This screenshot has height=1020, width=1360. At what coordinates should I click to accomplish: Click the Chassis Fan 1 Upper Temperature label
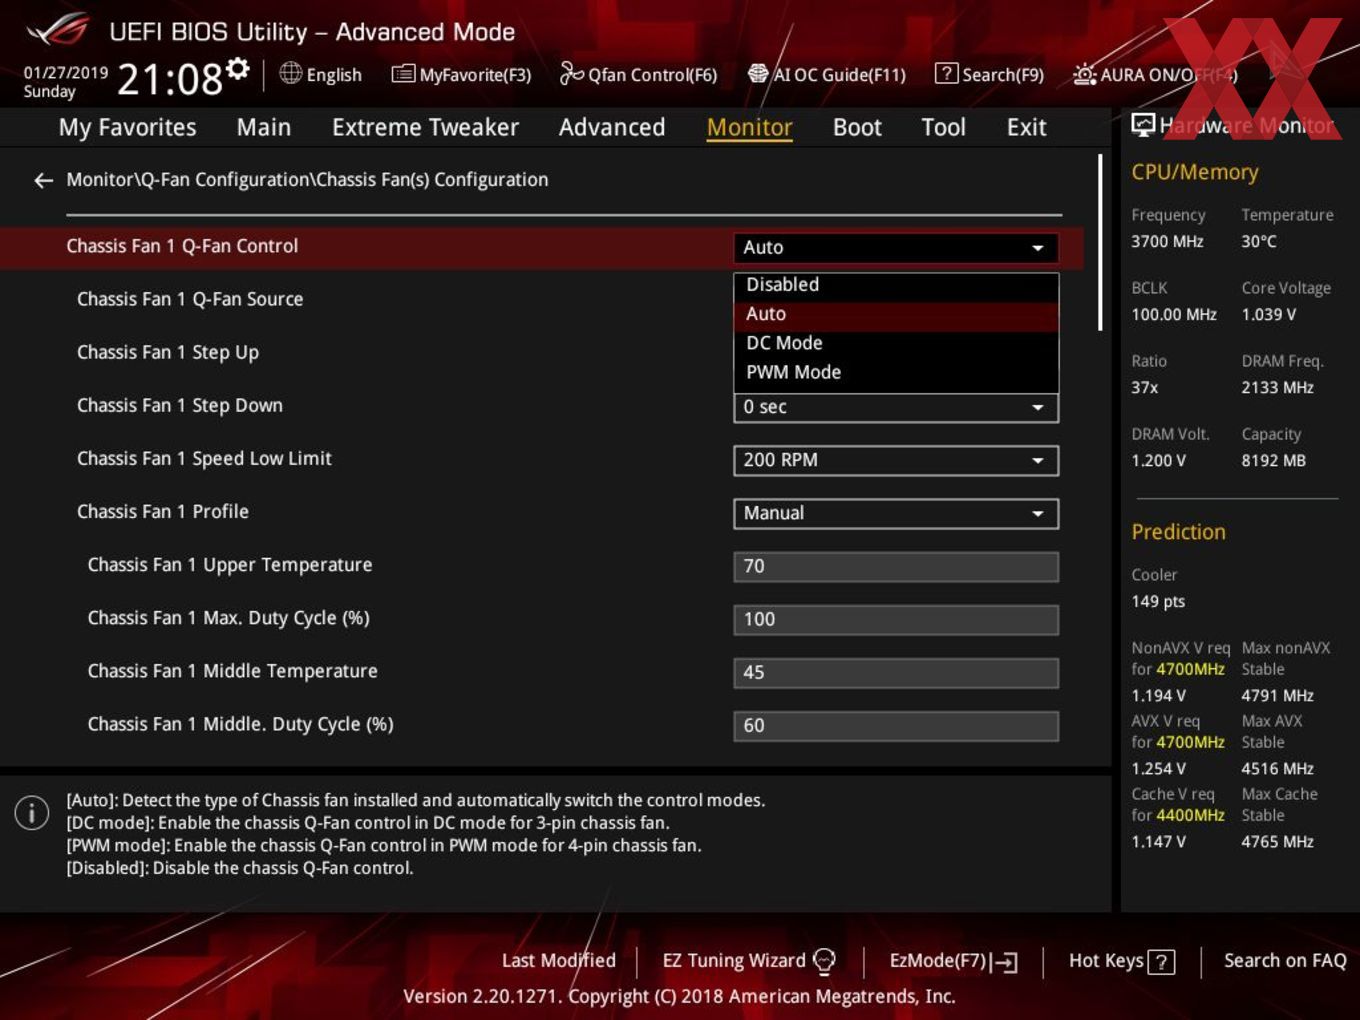click(x=230, y=565)
